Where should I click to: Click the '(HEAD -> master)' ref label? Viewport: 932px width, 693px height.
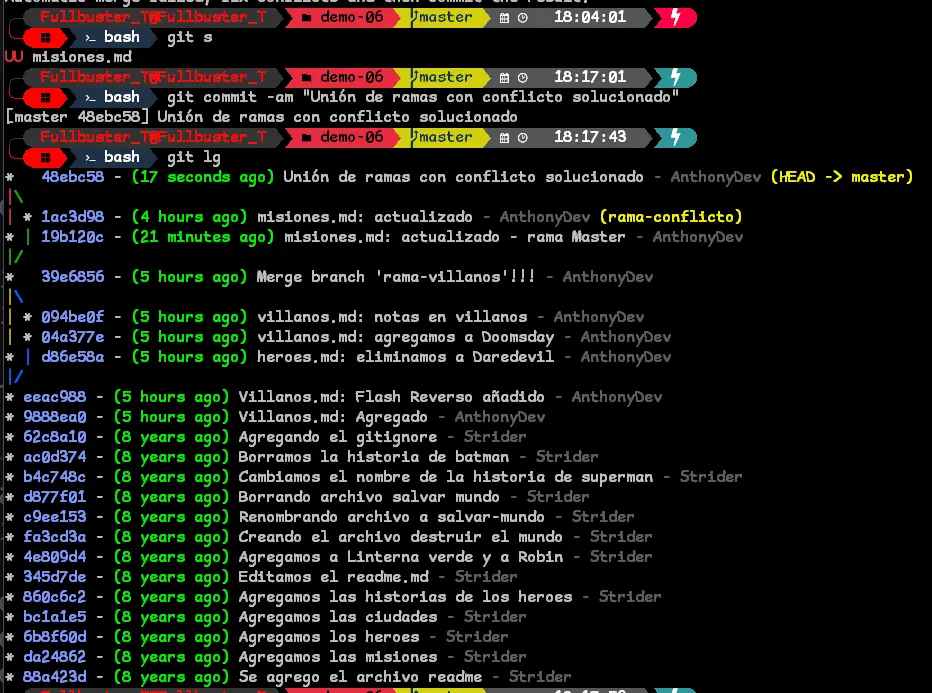click(841, 177)
